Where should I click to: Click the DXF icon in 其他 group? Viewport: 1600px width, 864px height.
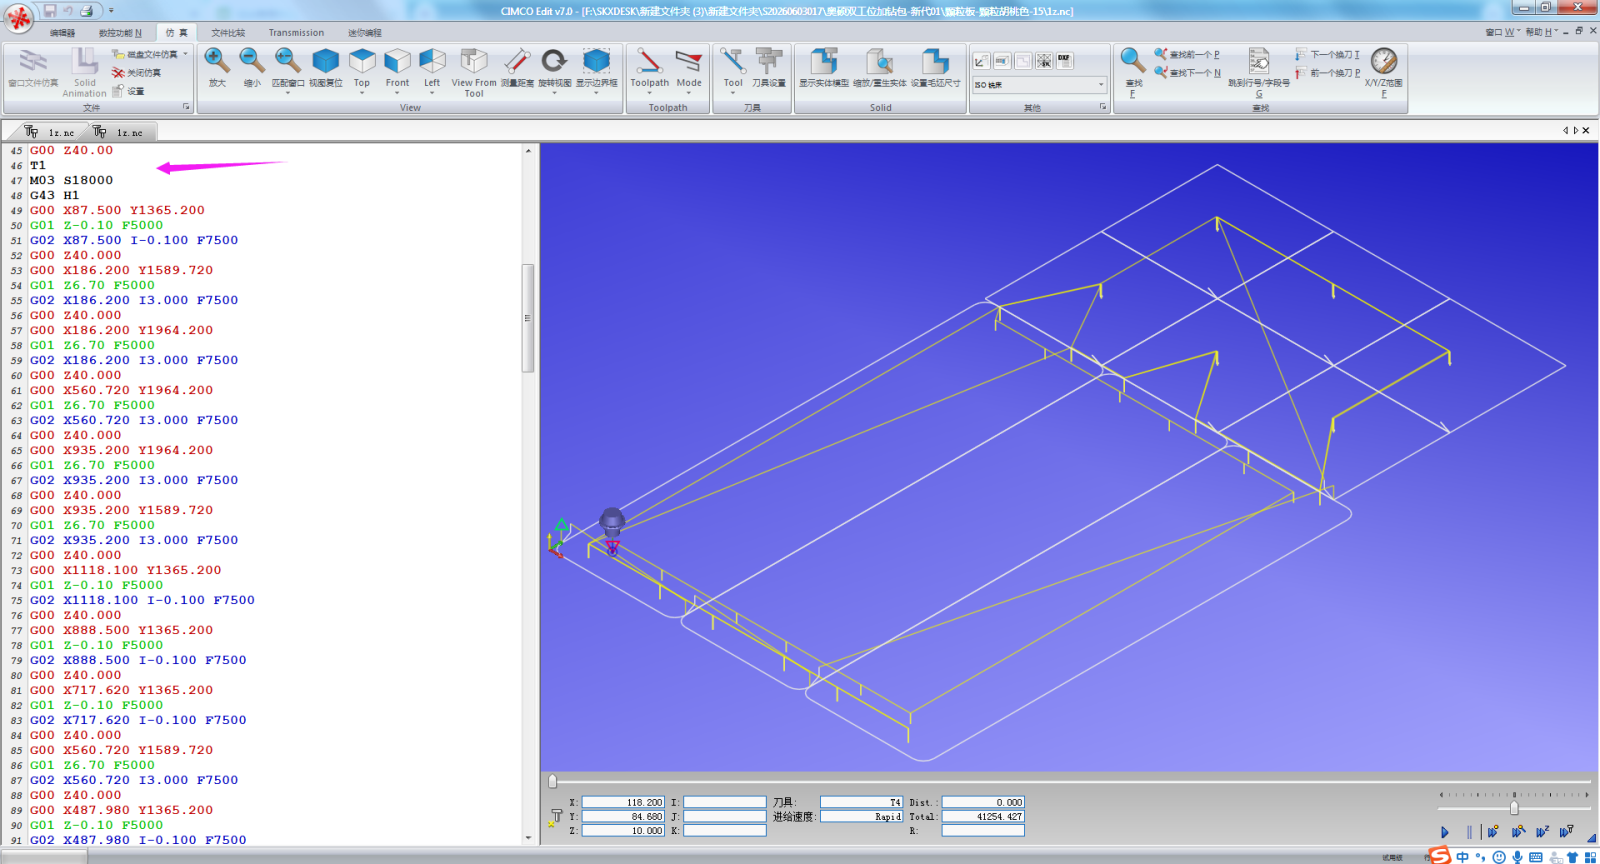1064,60
